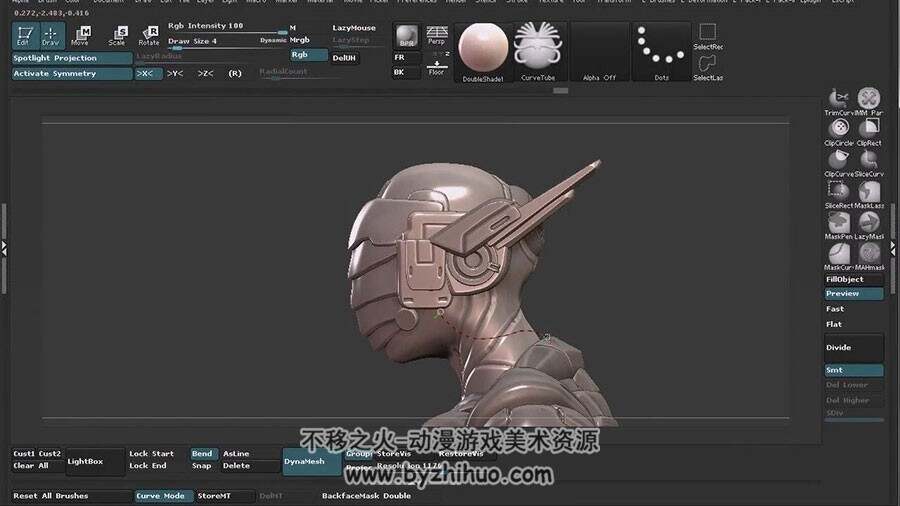Open the Alpha Off picker
900x506 pixels.
(599, 52)
